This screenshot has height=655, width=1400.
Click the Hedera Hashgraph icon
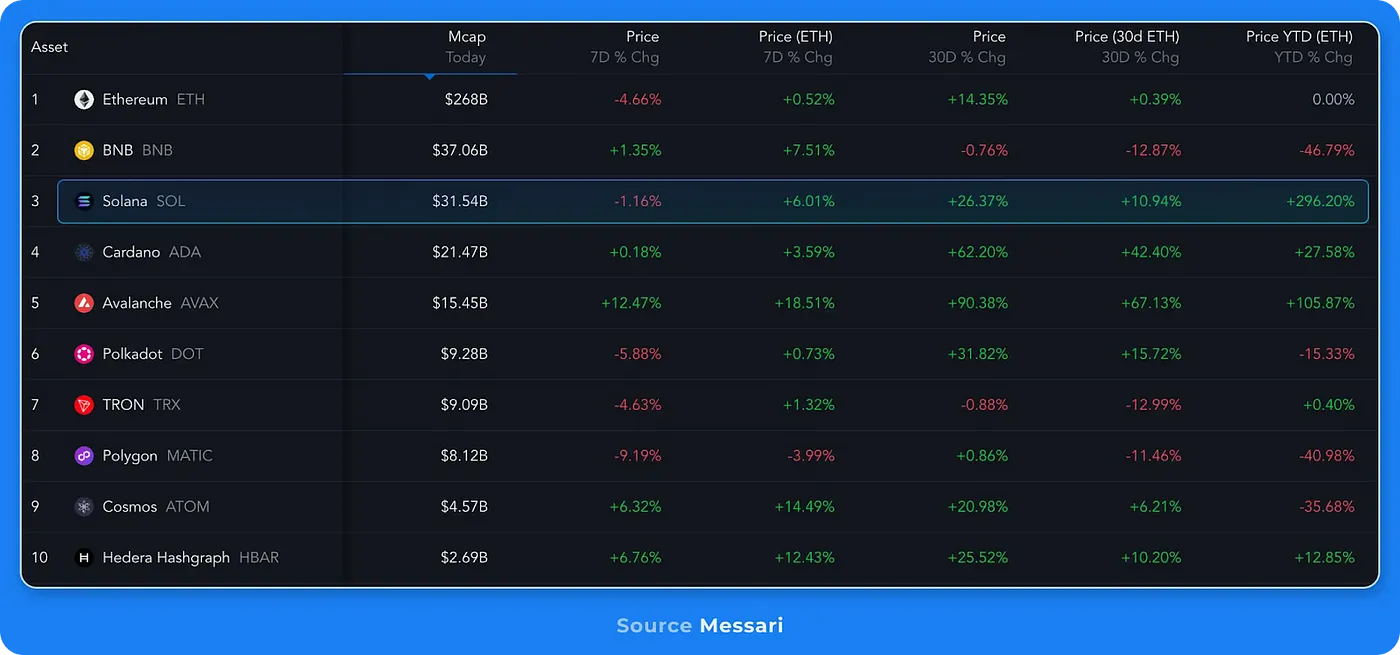[x=83, y=557]
